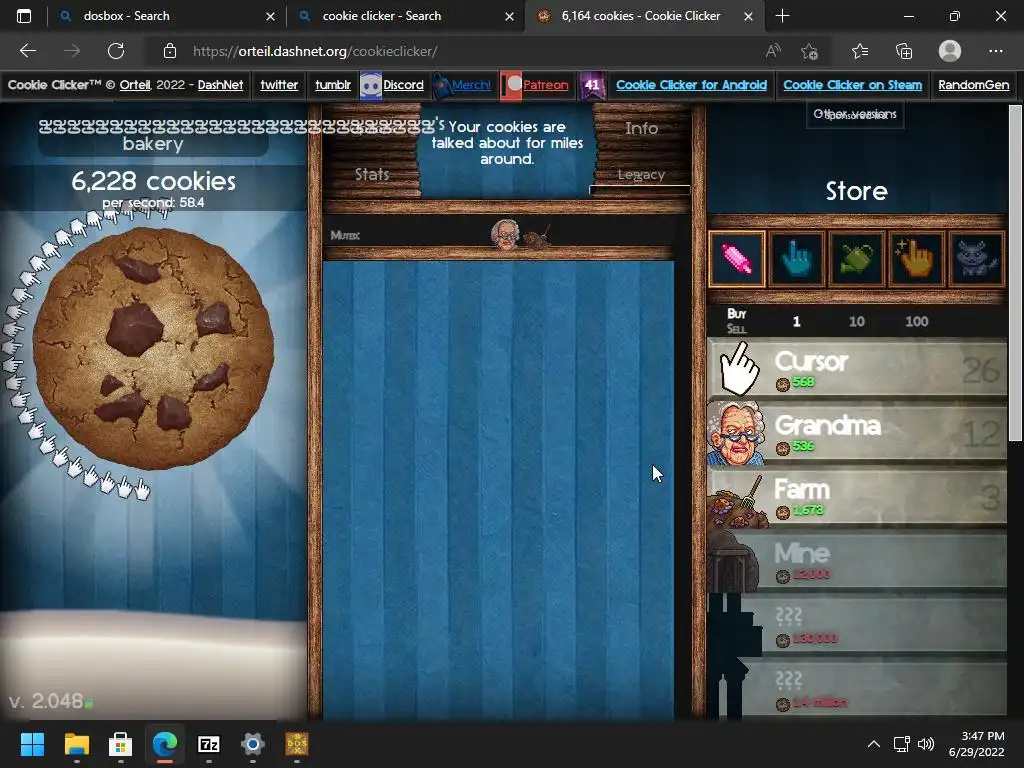Image resolution: width=1024 pixels, height=768 pixels.
Task: Open the Patreon link
Action: click(x=545, y=85)
